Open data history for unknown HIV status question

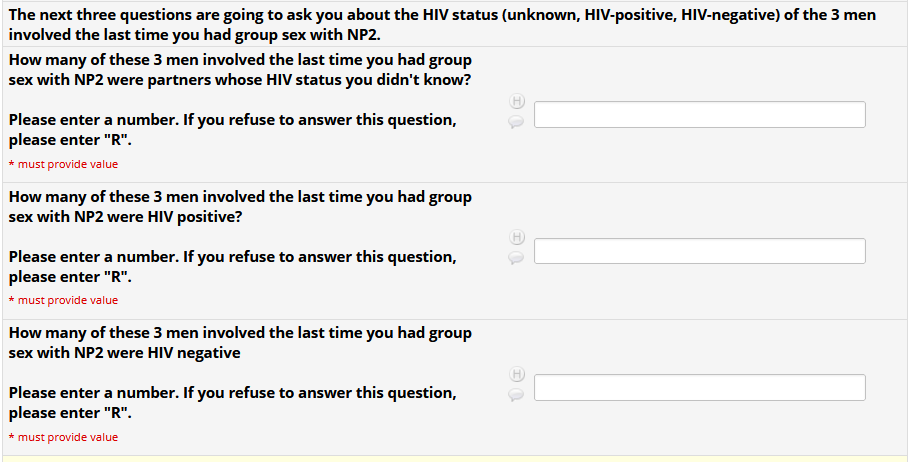(517, 101)
